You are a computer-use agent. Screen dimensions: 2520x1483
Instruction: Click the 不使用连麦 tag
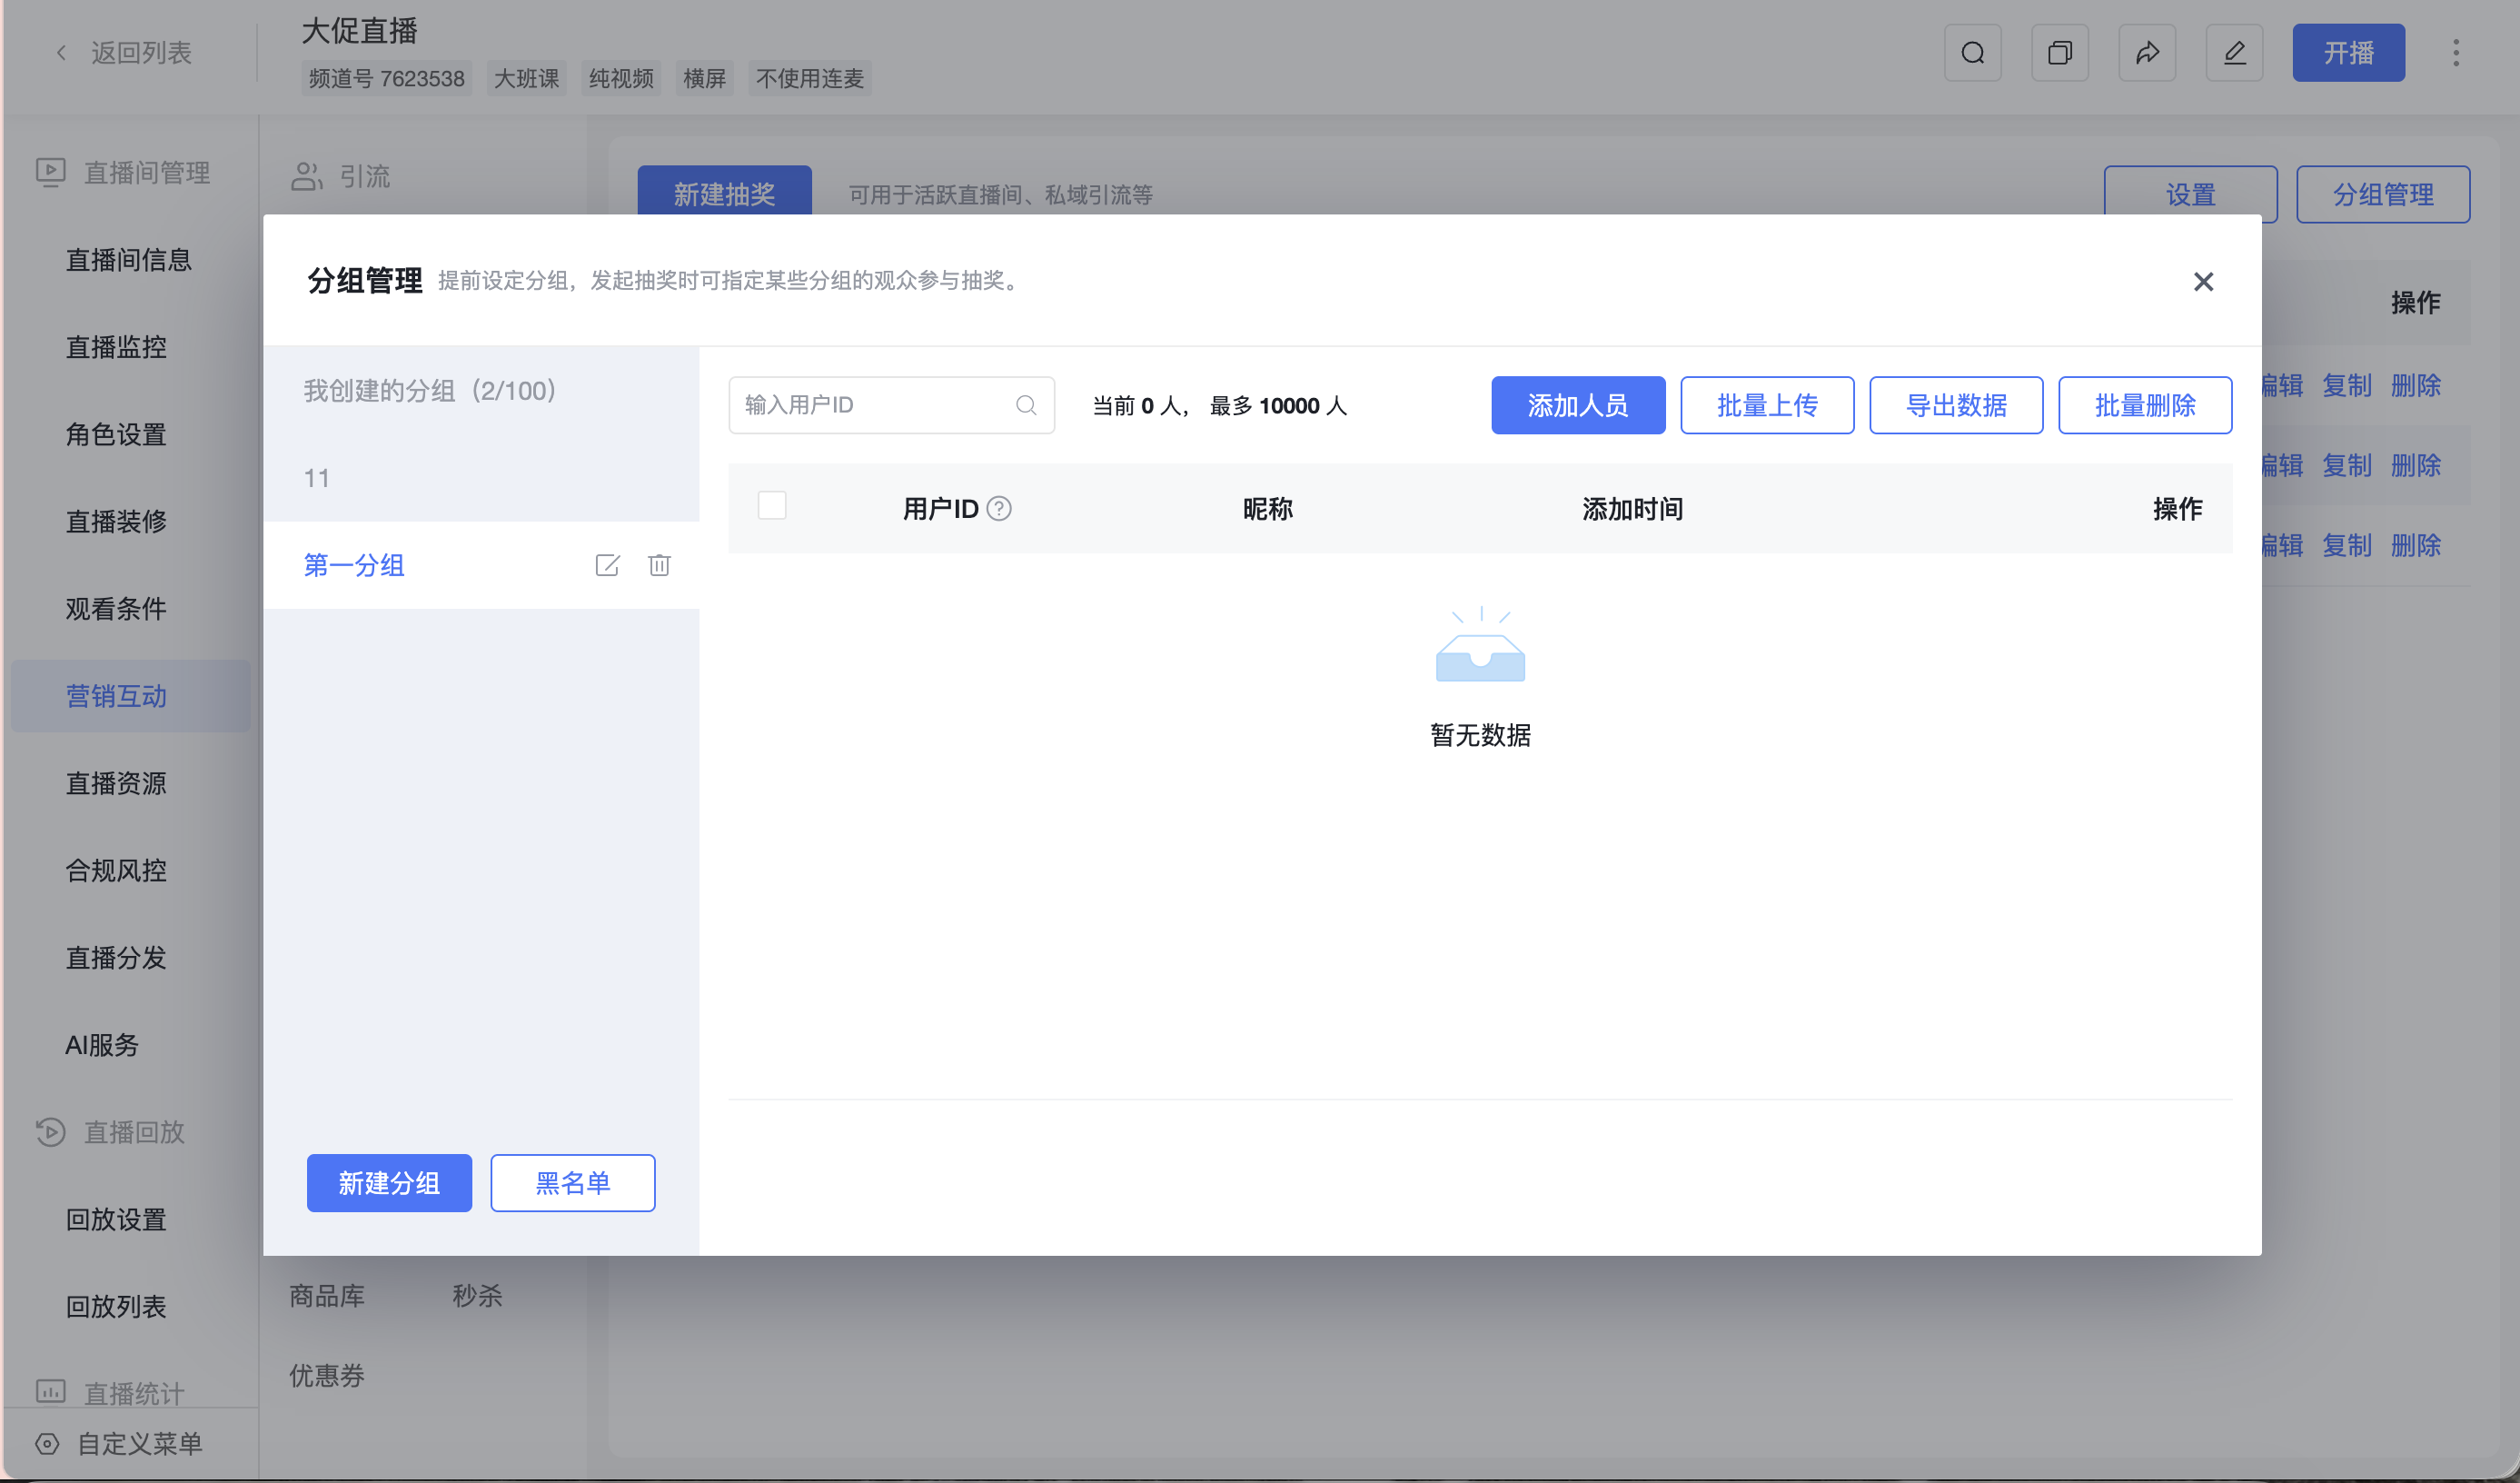coord(810,78)
